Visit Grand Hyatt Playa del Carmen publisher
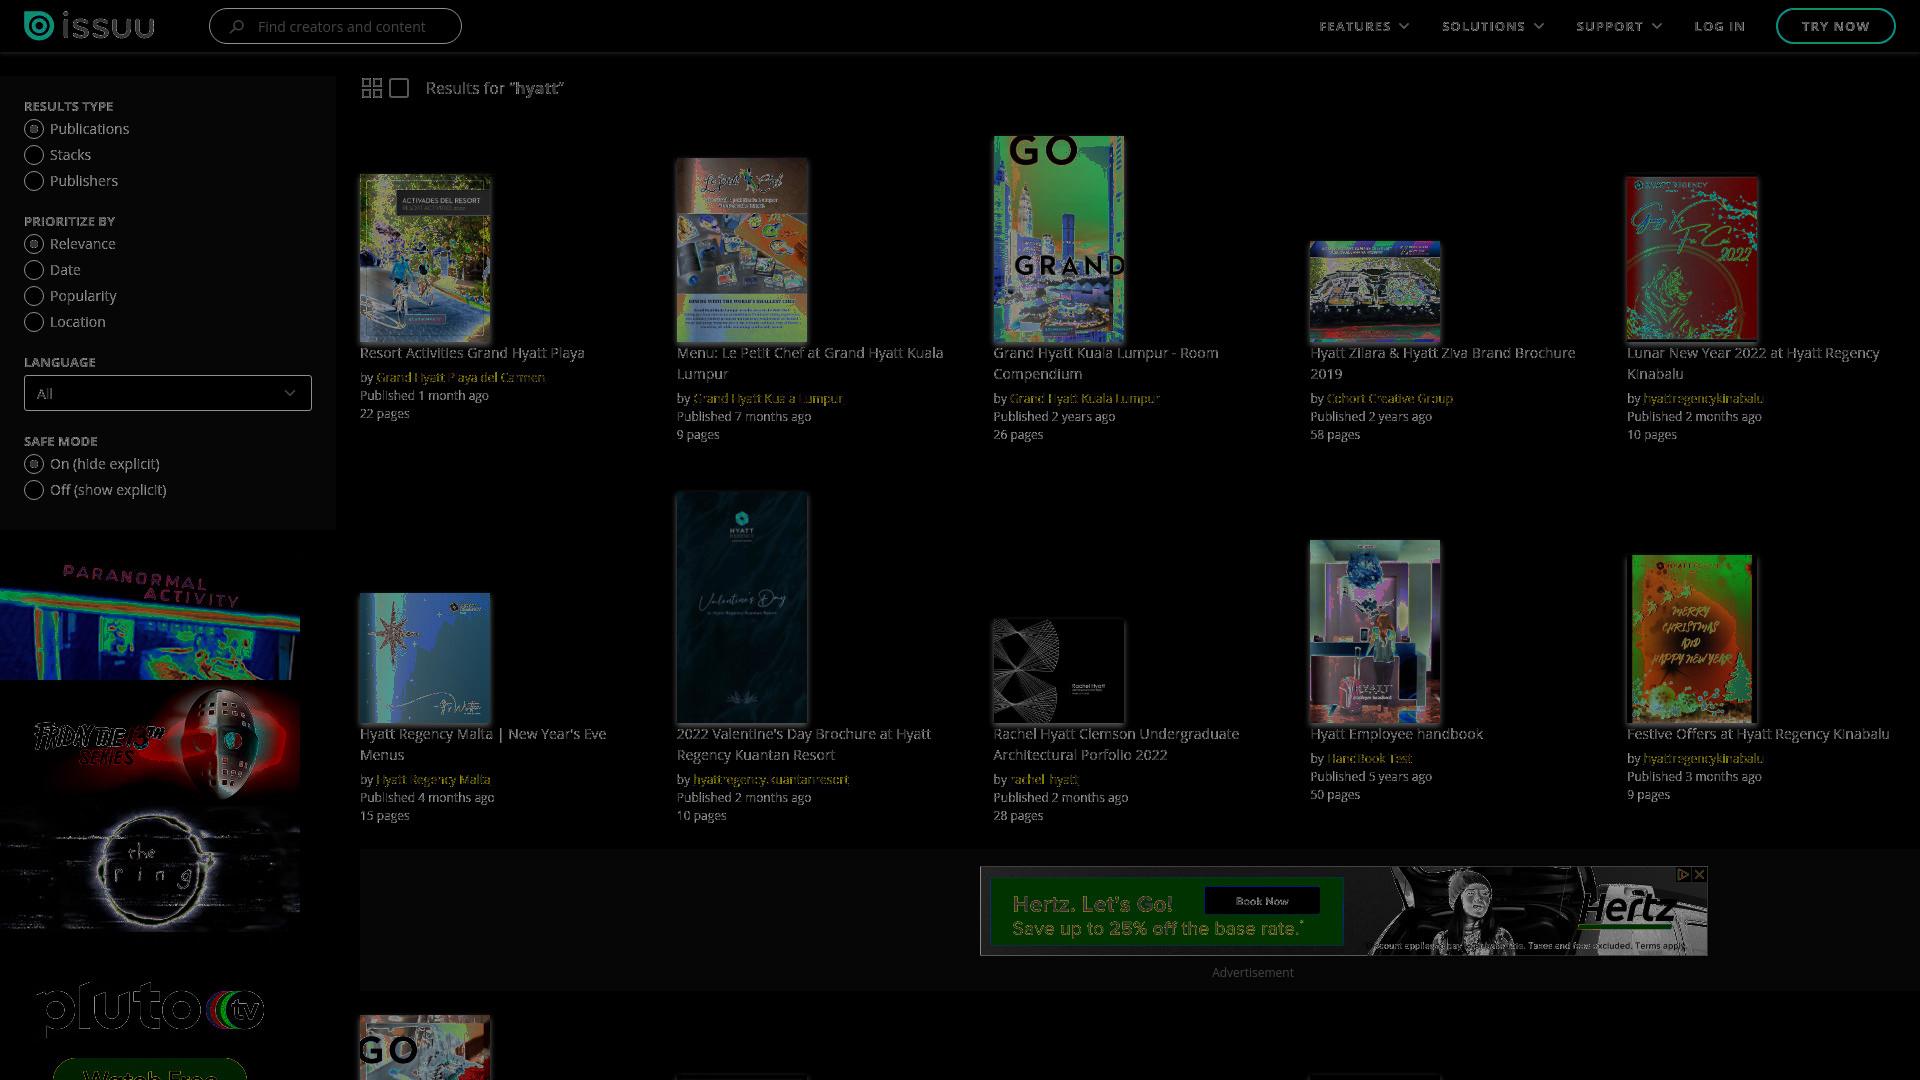Image resolution: width=1920 pixels, height=1080 pixels. [x=460, y=378]
